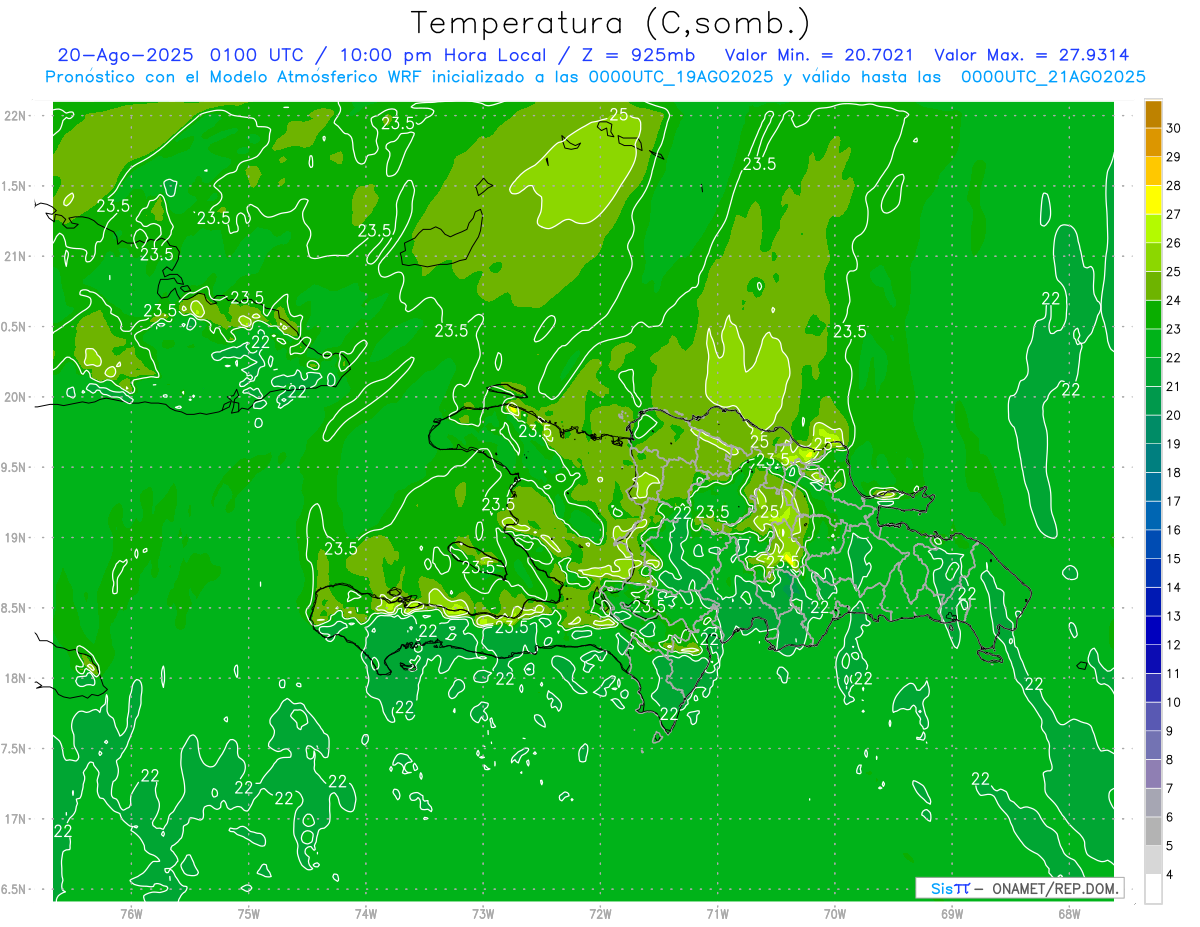The width and height of the screenshot is (1200, 927).
Task: Click the 'ONAMET/REP.DOM.' credit label
Action: tap(1055, 888)
